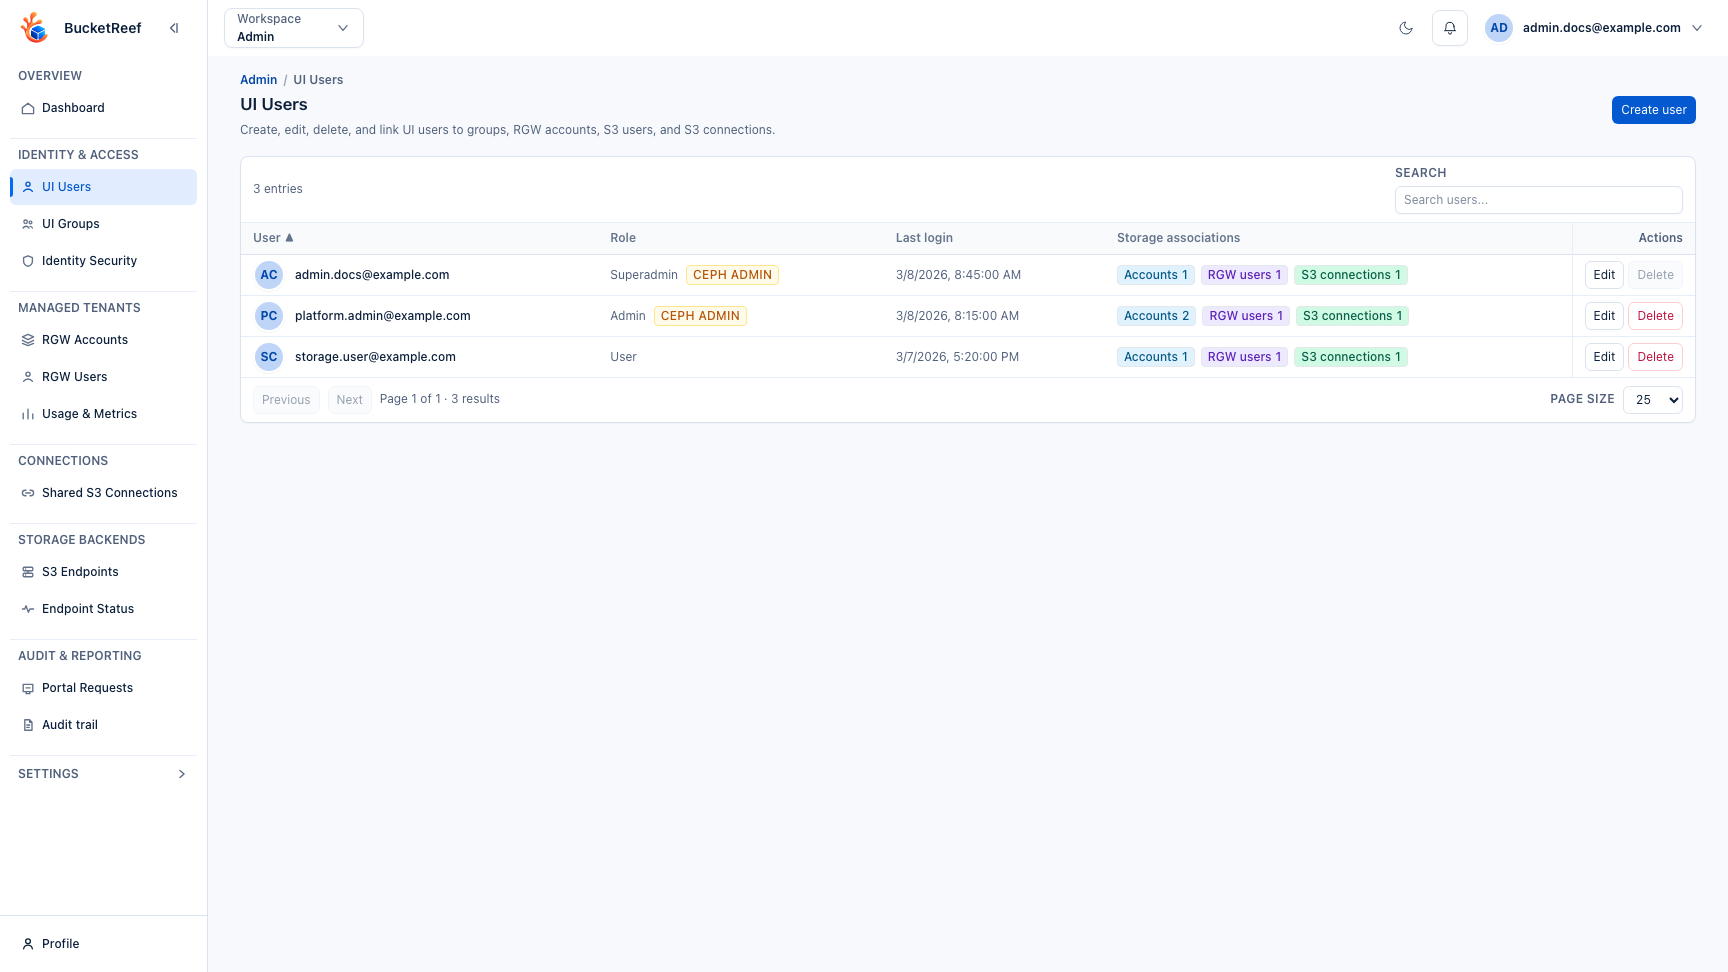Edit the storage.user@example.com user

[x=1604, y=357]
